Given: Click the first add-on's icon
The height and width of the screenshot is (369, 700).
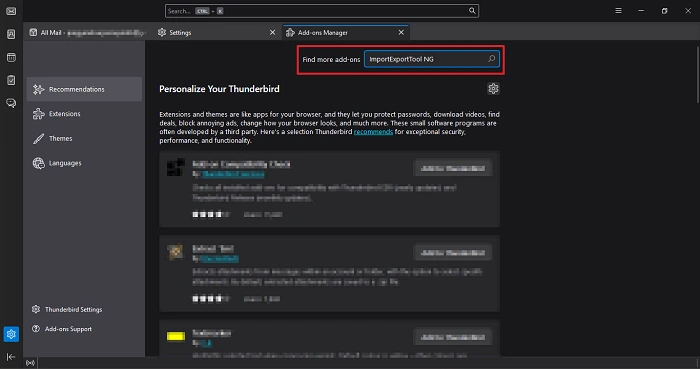Looking at the screenshot, I should (x=175, y=167).
